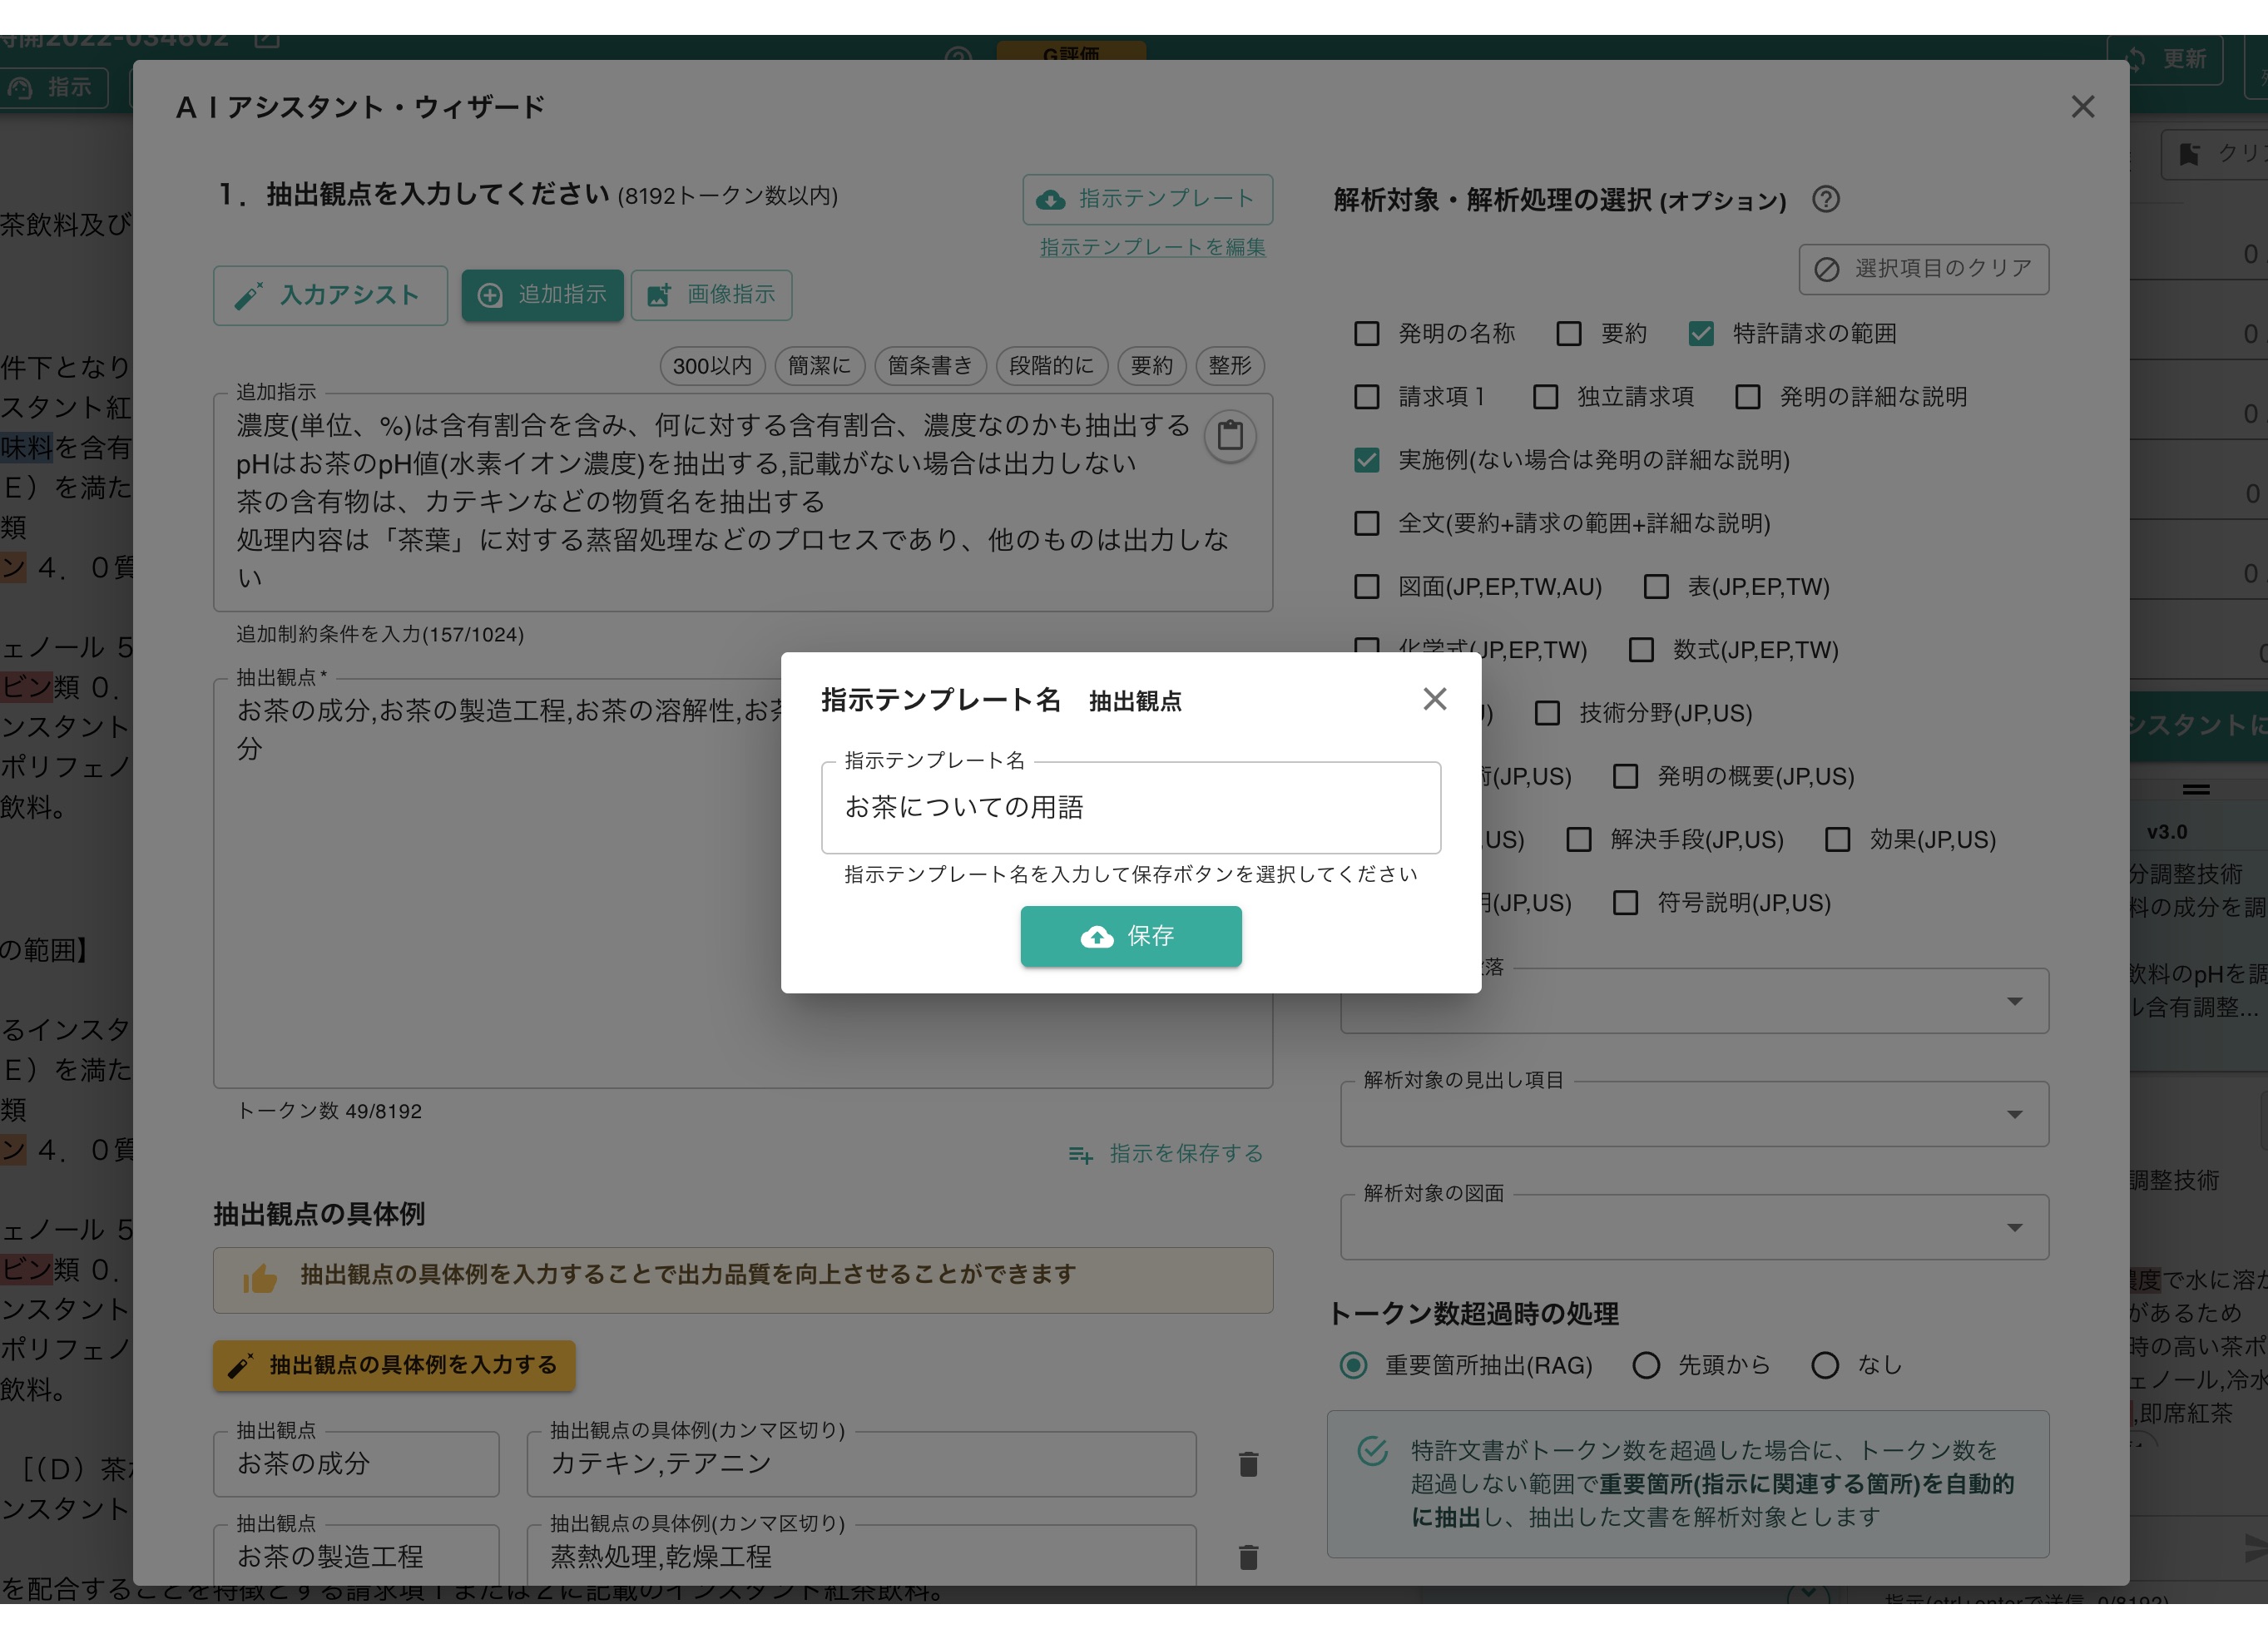Viewport: 2268px width, 1639px height.
Task: Check the 符号説明(JP,US) checkbox
Action: click(x=1626, y=903)
